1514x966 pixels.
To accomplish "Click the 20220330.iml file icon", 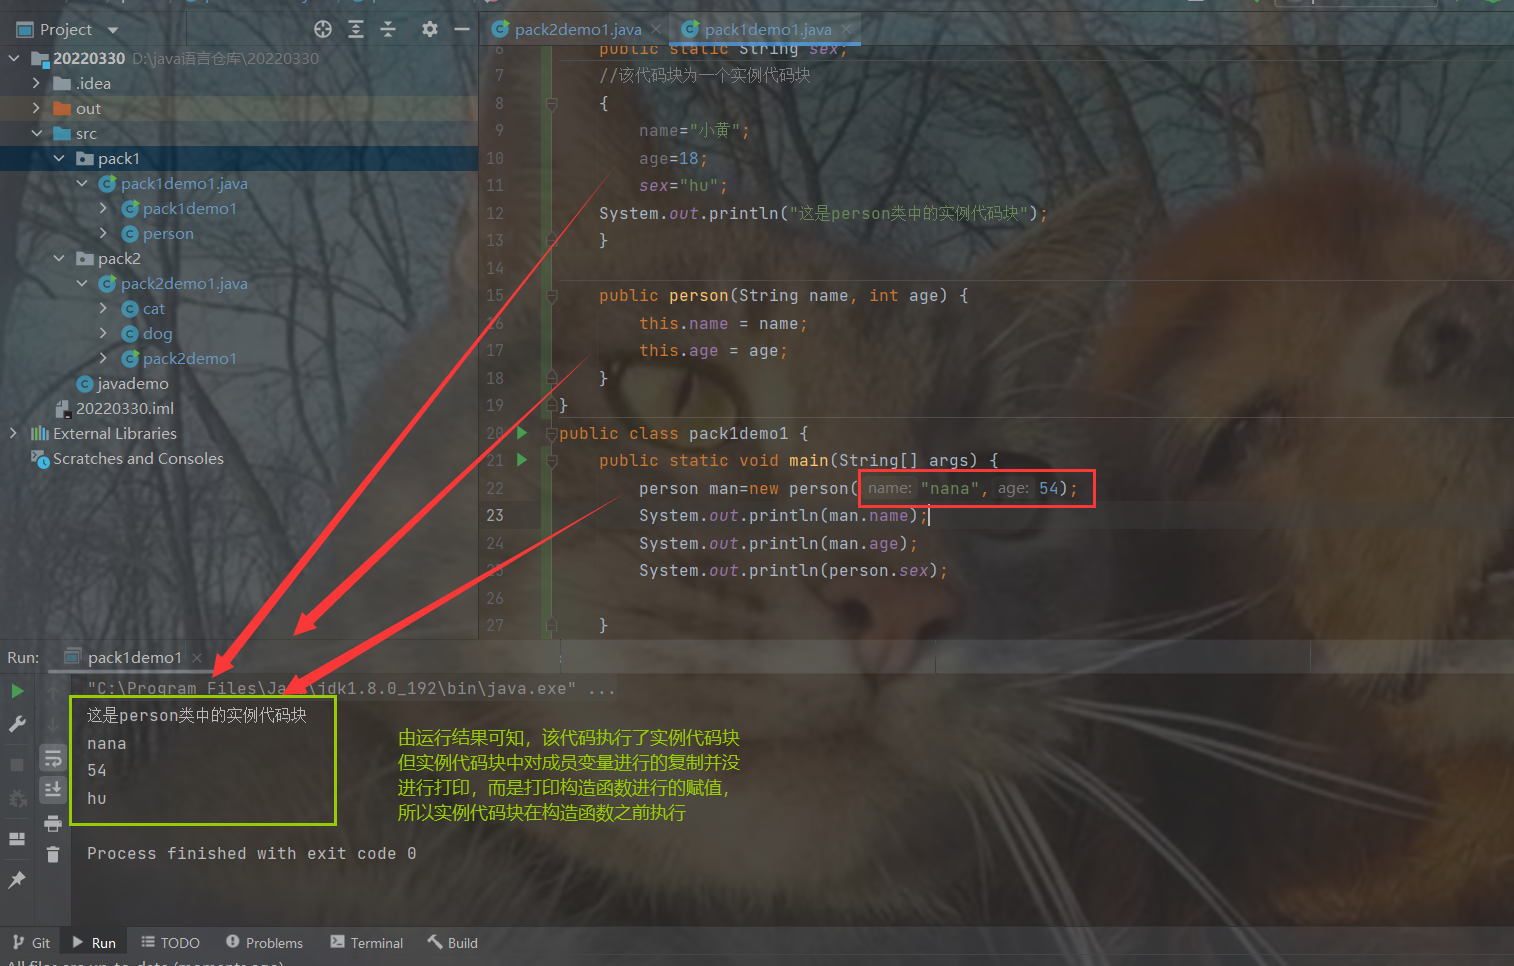I will pos(63,409).
